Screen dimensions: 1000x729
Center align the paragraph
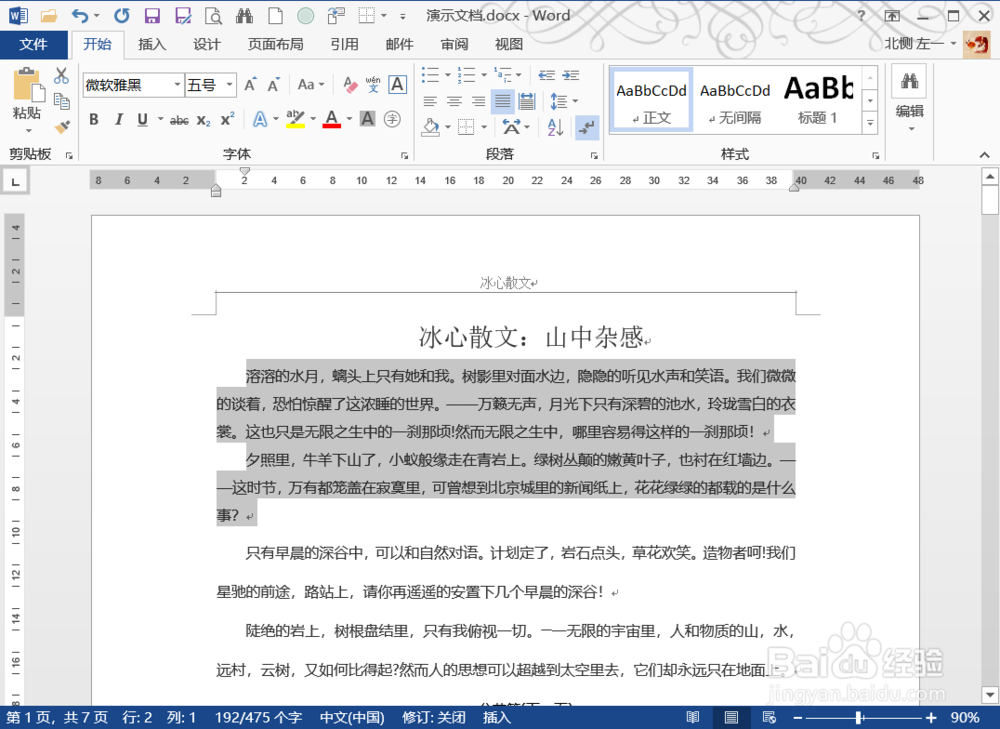pyautogui.click(x=454, y=101)
